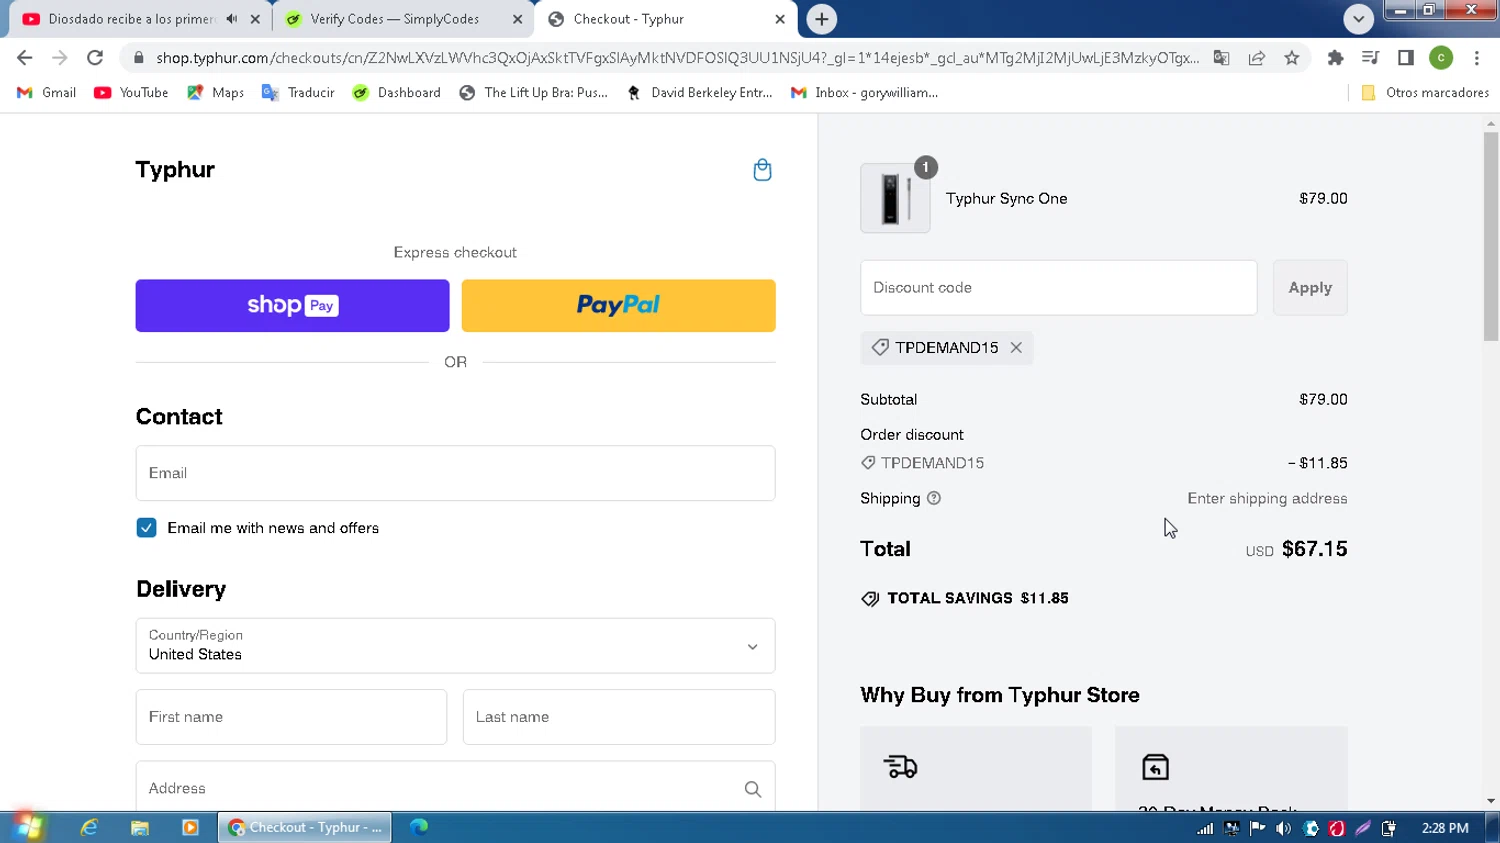Image resolution: width=1500 pixels, height=843 pixels.
Task: Click the system clock showing 2:28 PM
Action: [x=1445, y=828]
